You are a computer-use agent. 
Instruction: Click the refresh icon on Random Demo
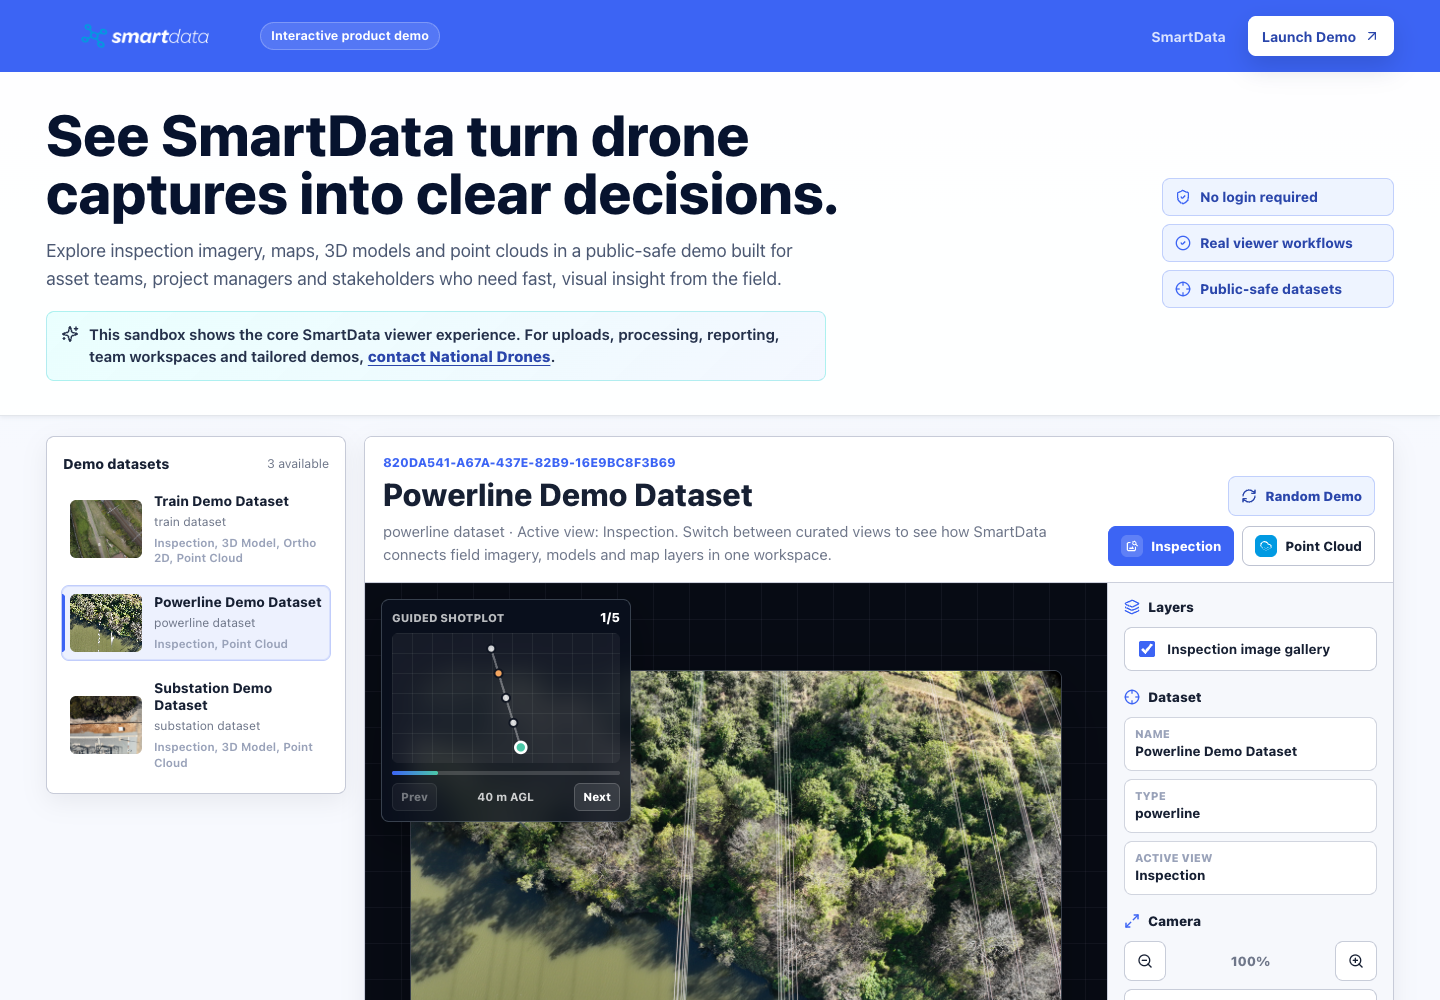tap(1249, 496)
